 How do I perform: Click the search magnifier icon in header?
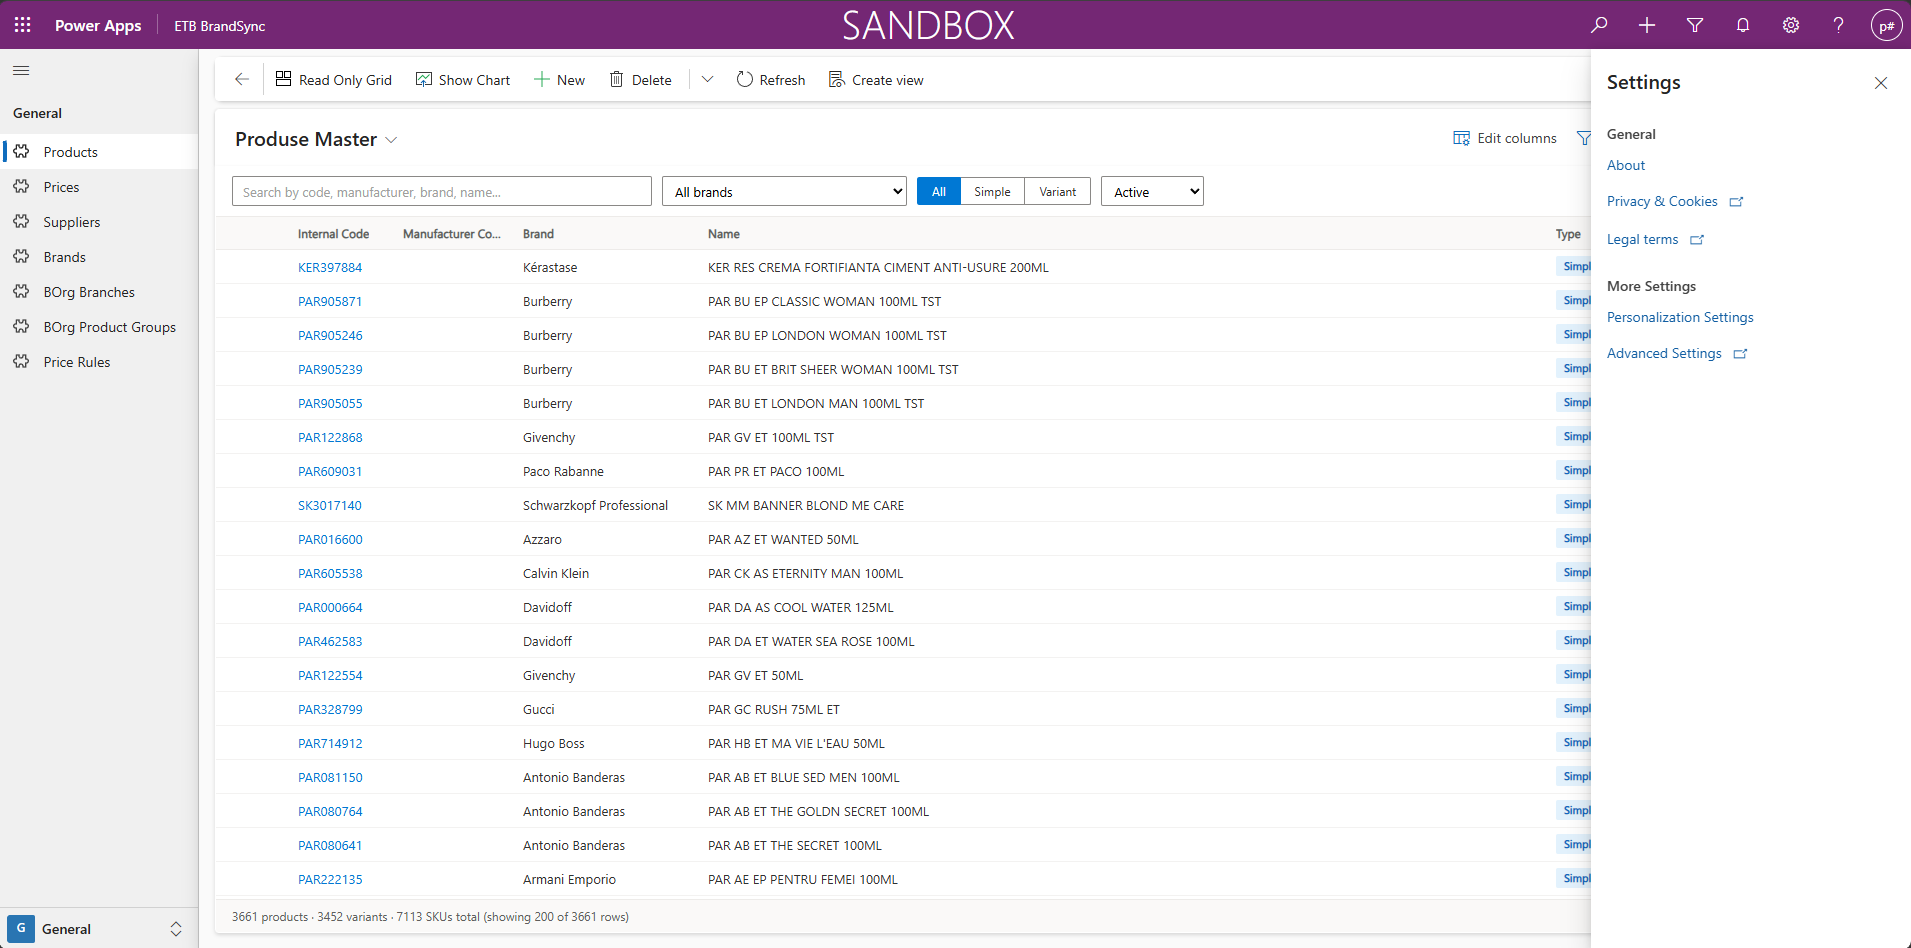[1599, 25]
